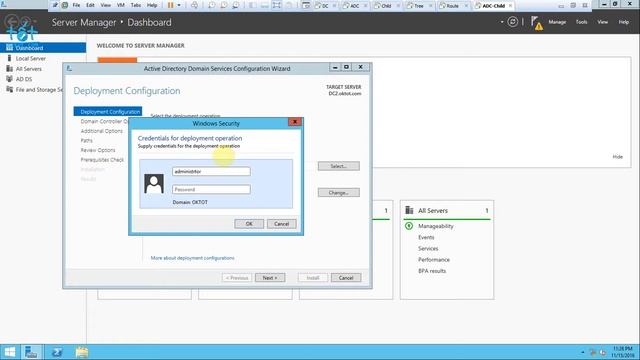
Task: Confirm credentials with the OK button
Action: (249, 224)
